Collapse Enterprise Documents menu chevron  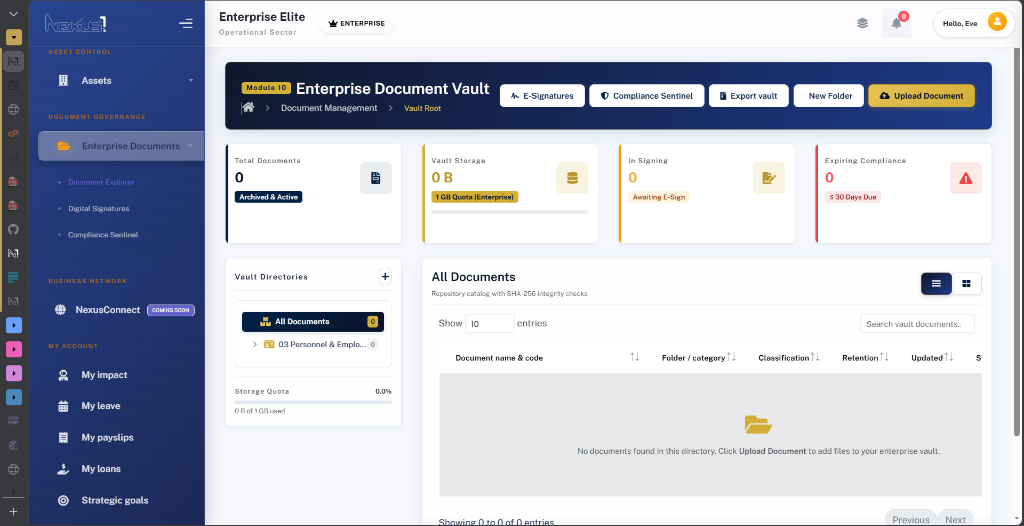click(191, 146)
